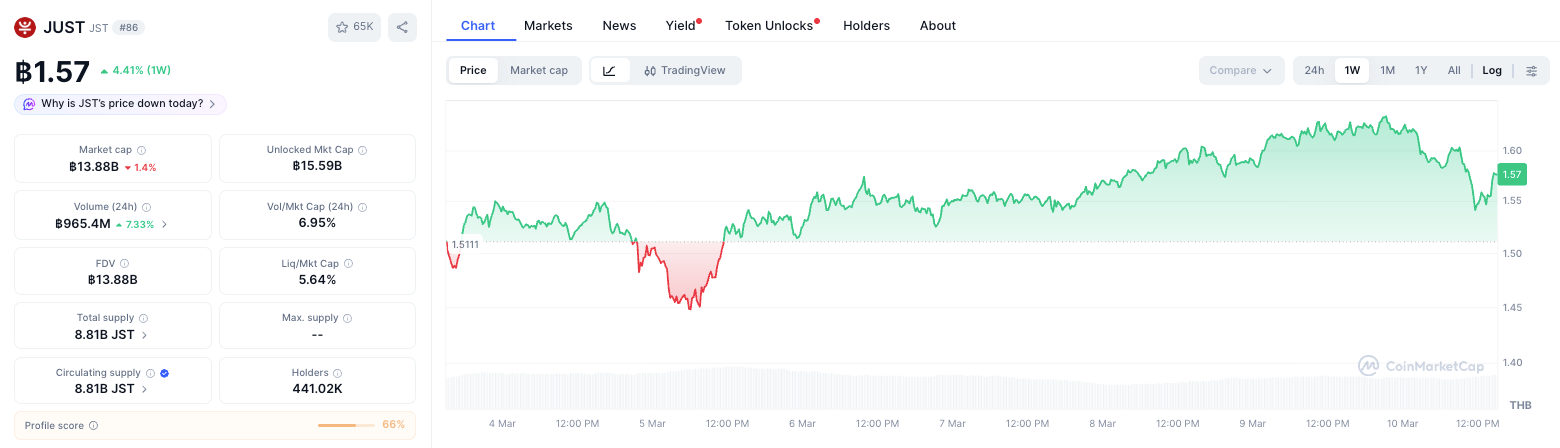
Task: Toggle Price view on chart
Action: pyautogui.click(x=473, y=70)
